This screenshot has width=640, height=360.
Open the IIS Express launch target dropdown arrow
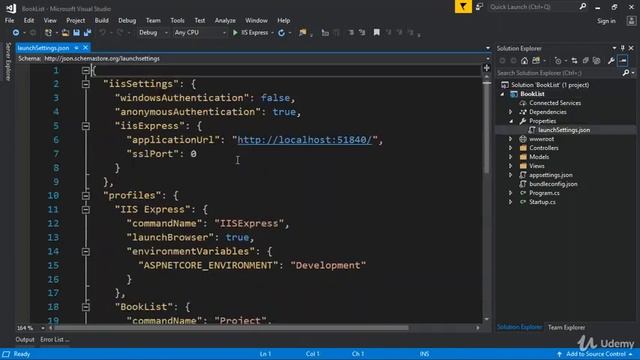[x=272, y=33]
